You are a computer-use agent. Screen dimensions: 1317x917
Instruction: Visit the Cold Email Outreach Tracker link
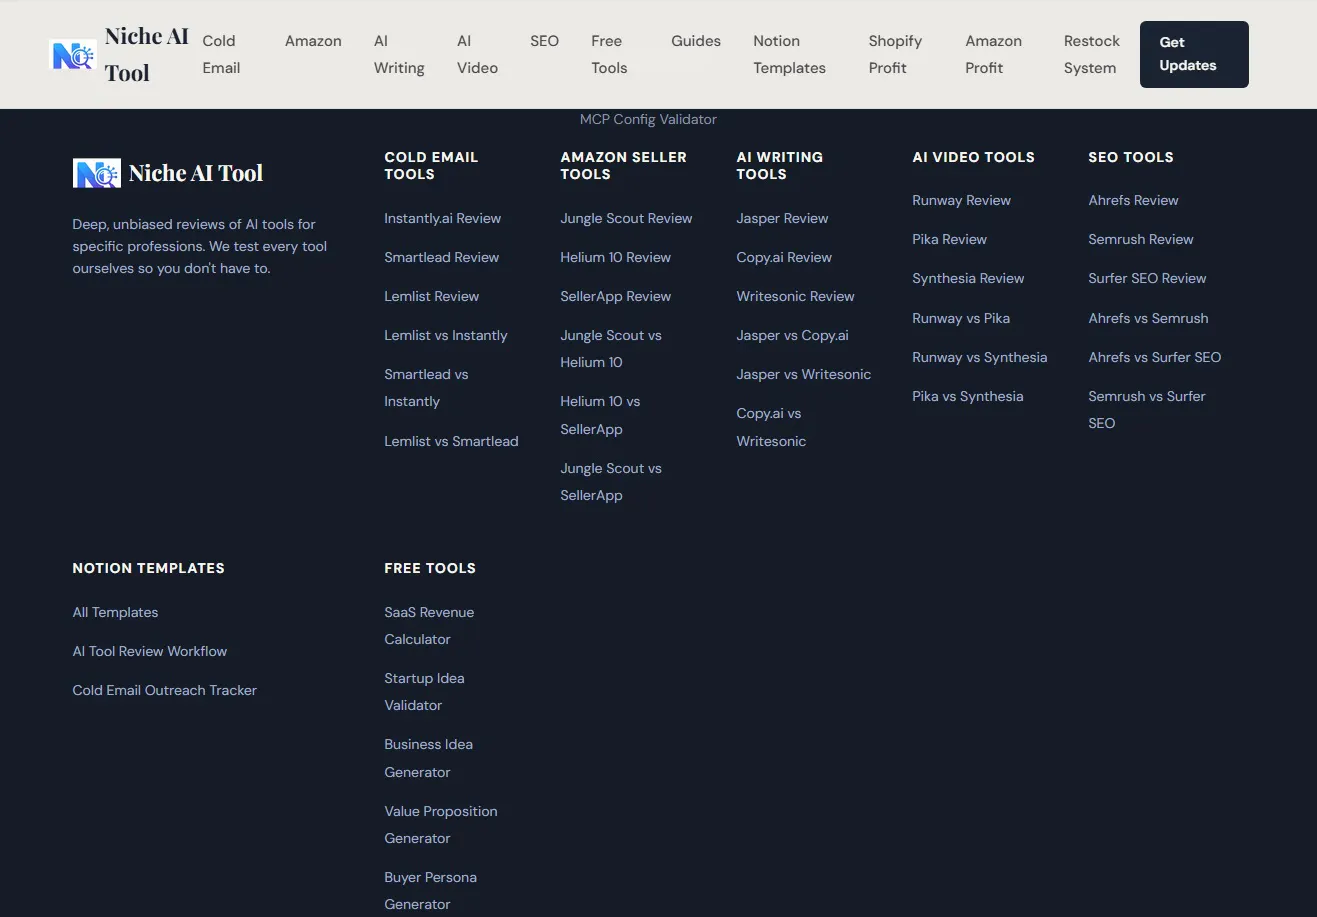pos(165,690)
